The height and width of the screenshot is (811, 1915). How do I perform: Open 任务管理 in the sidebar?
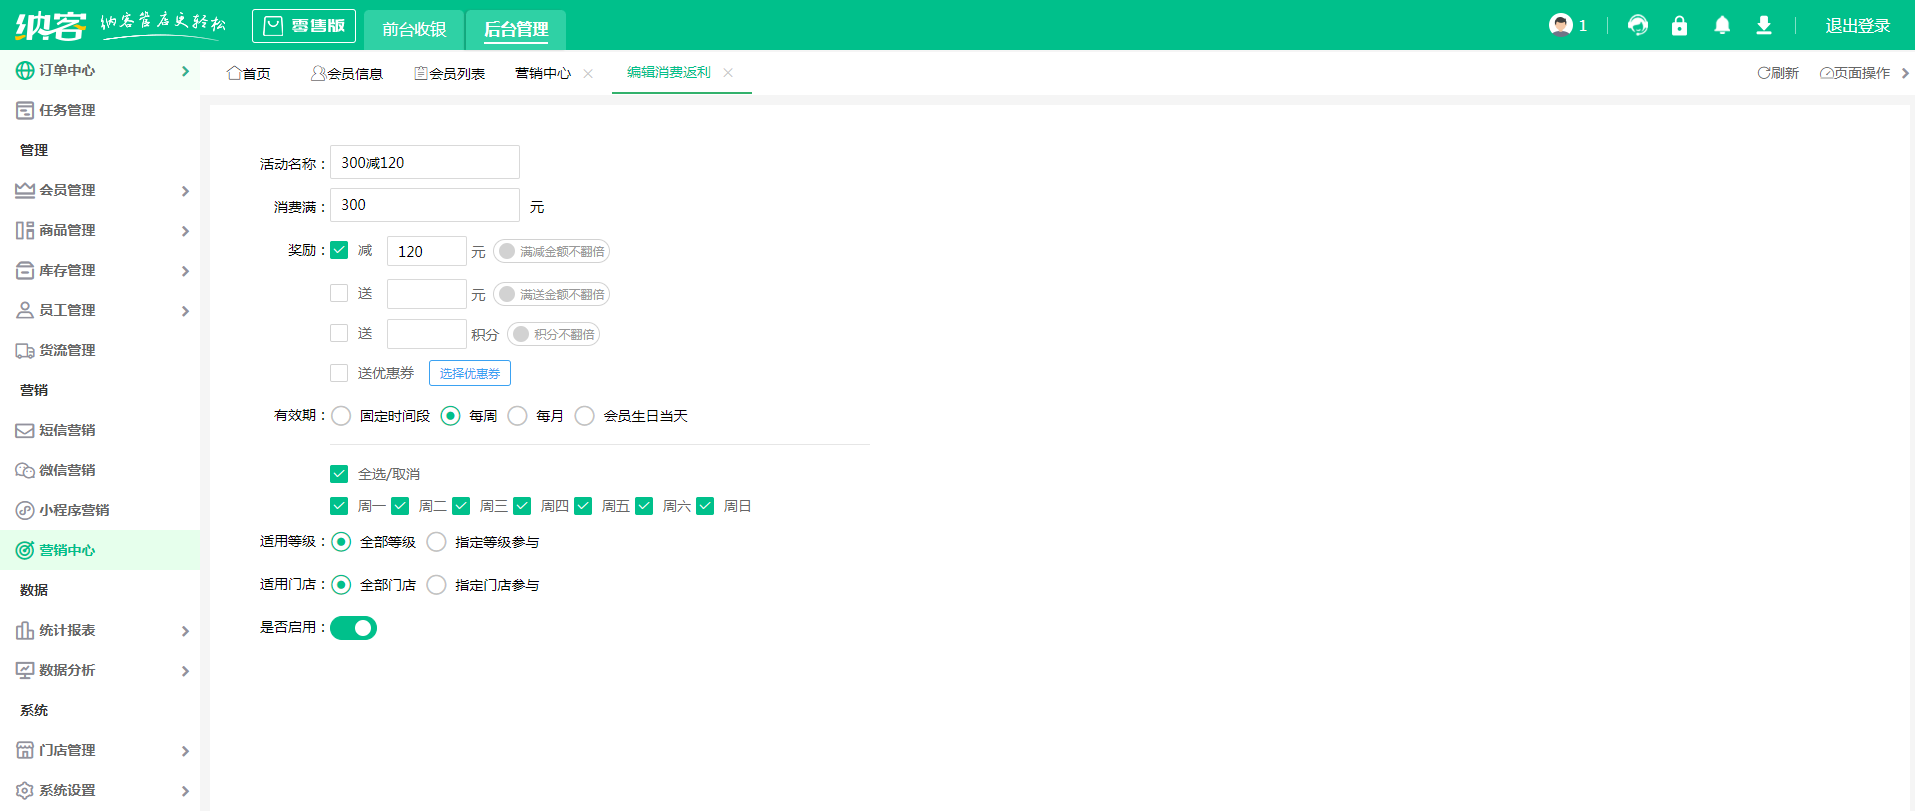click(67, 110)
